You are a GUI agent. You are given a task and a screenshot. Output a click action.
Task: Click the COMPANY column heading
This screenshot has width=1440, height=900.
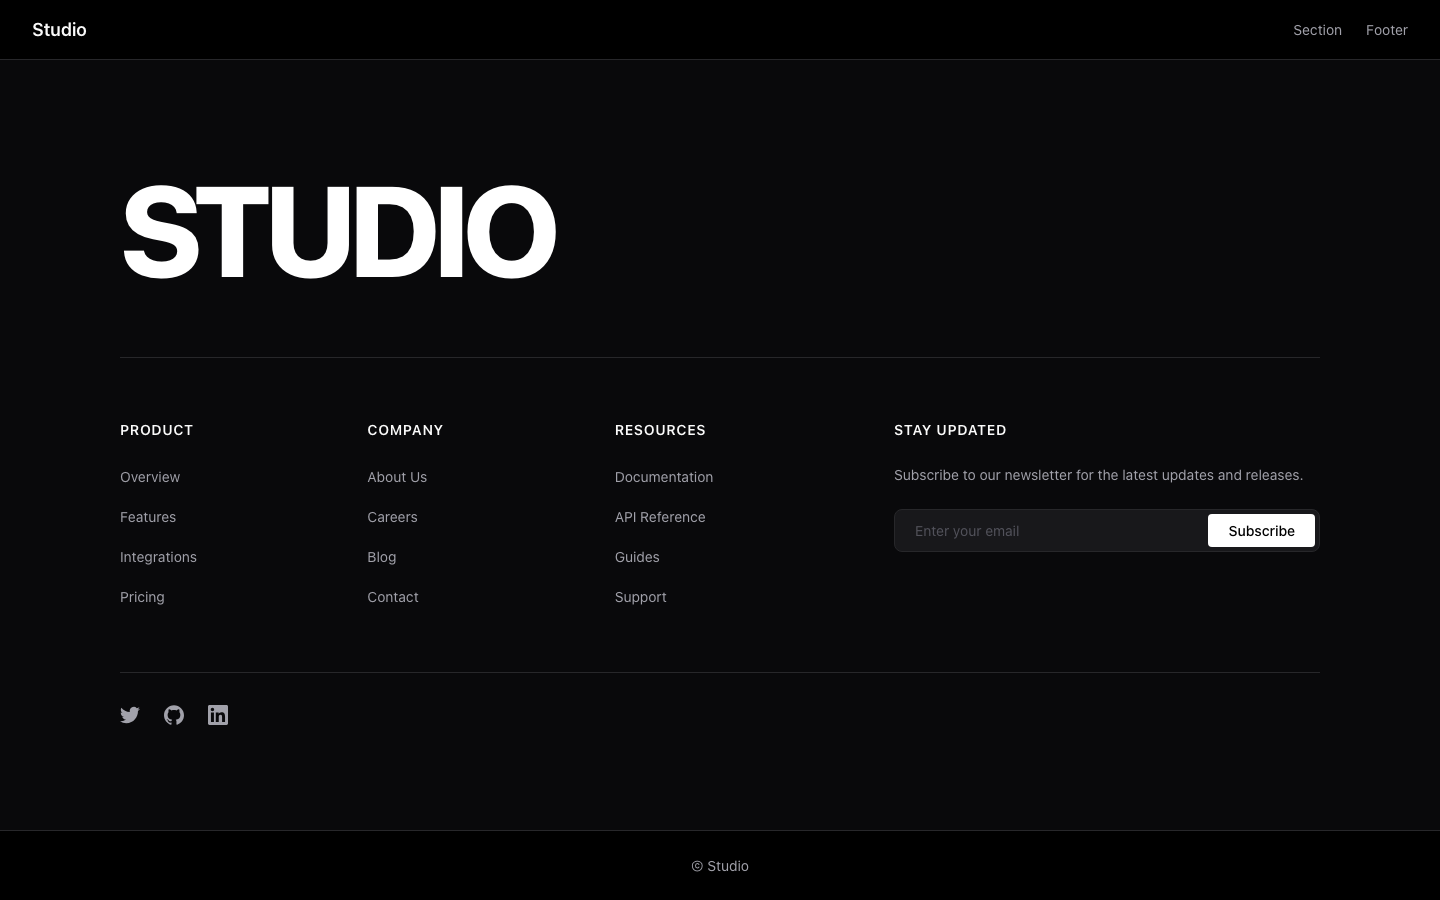pyautogui.click(x=405, y=430)
